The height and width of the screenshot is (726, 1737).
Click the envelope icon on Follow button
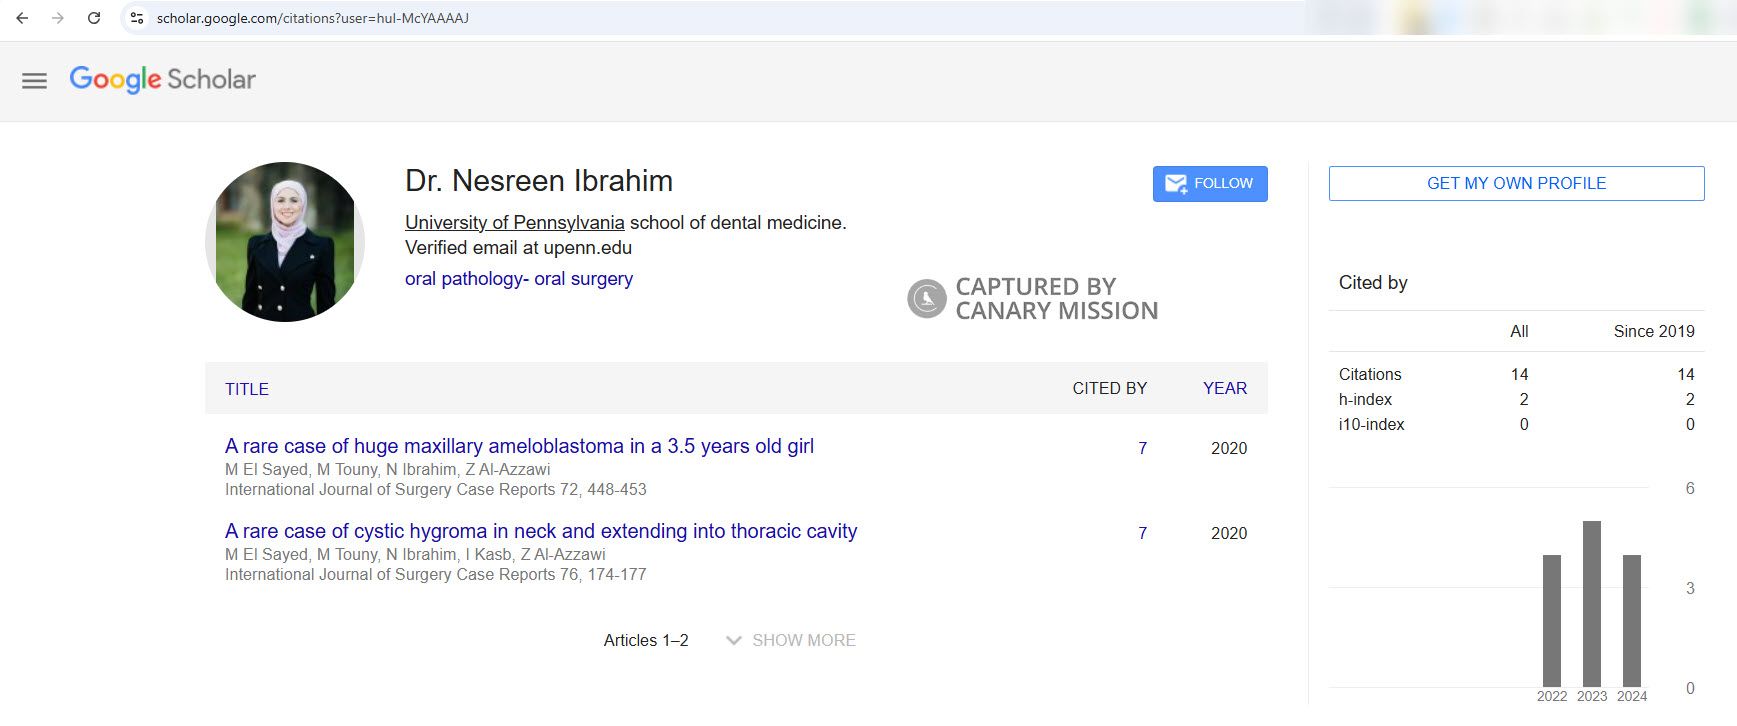pos(1176,184)
